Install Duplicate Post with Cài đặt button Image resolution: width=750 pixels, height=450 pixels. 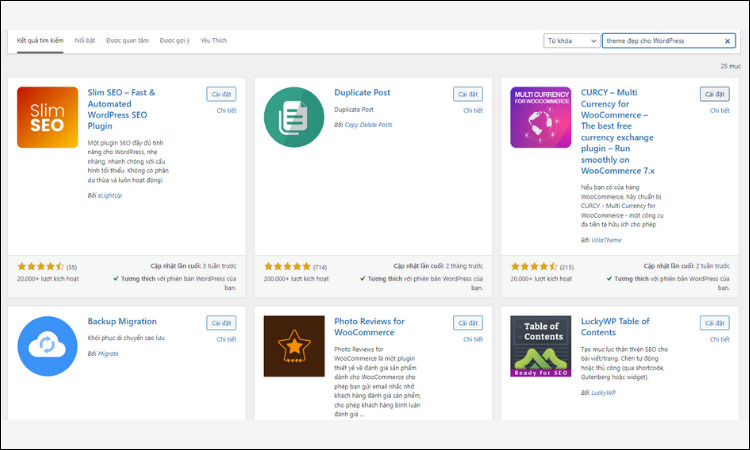point(468,94)
